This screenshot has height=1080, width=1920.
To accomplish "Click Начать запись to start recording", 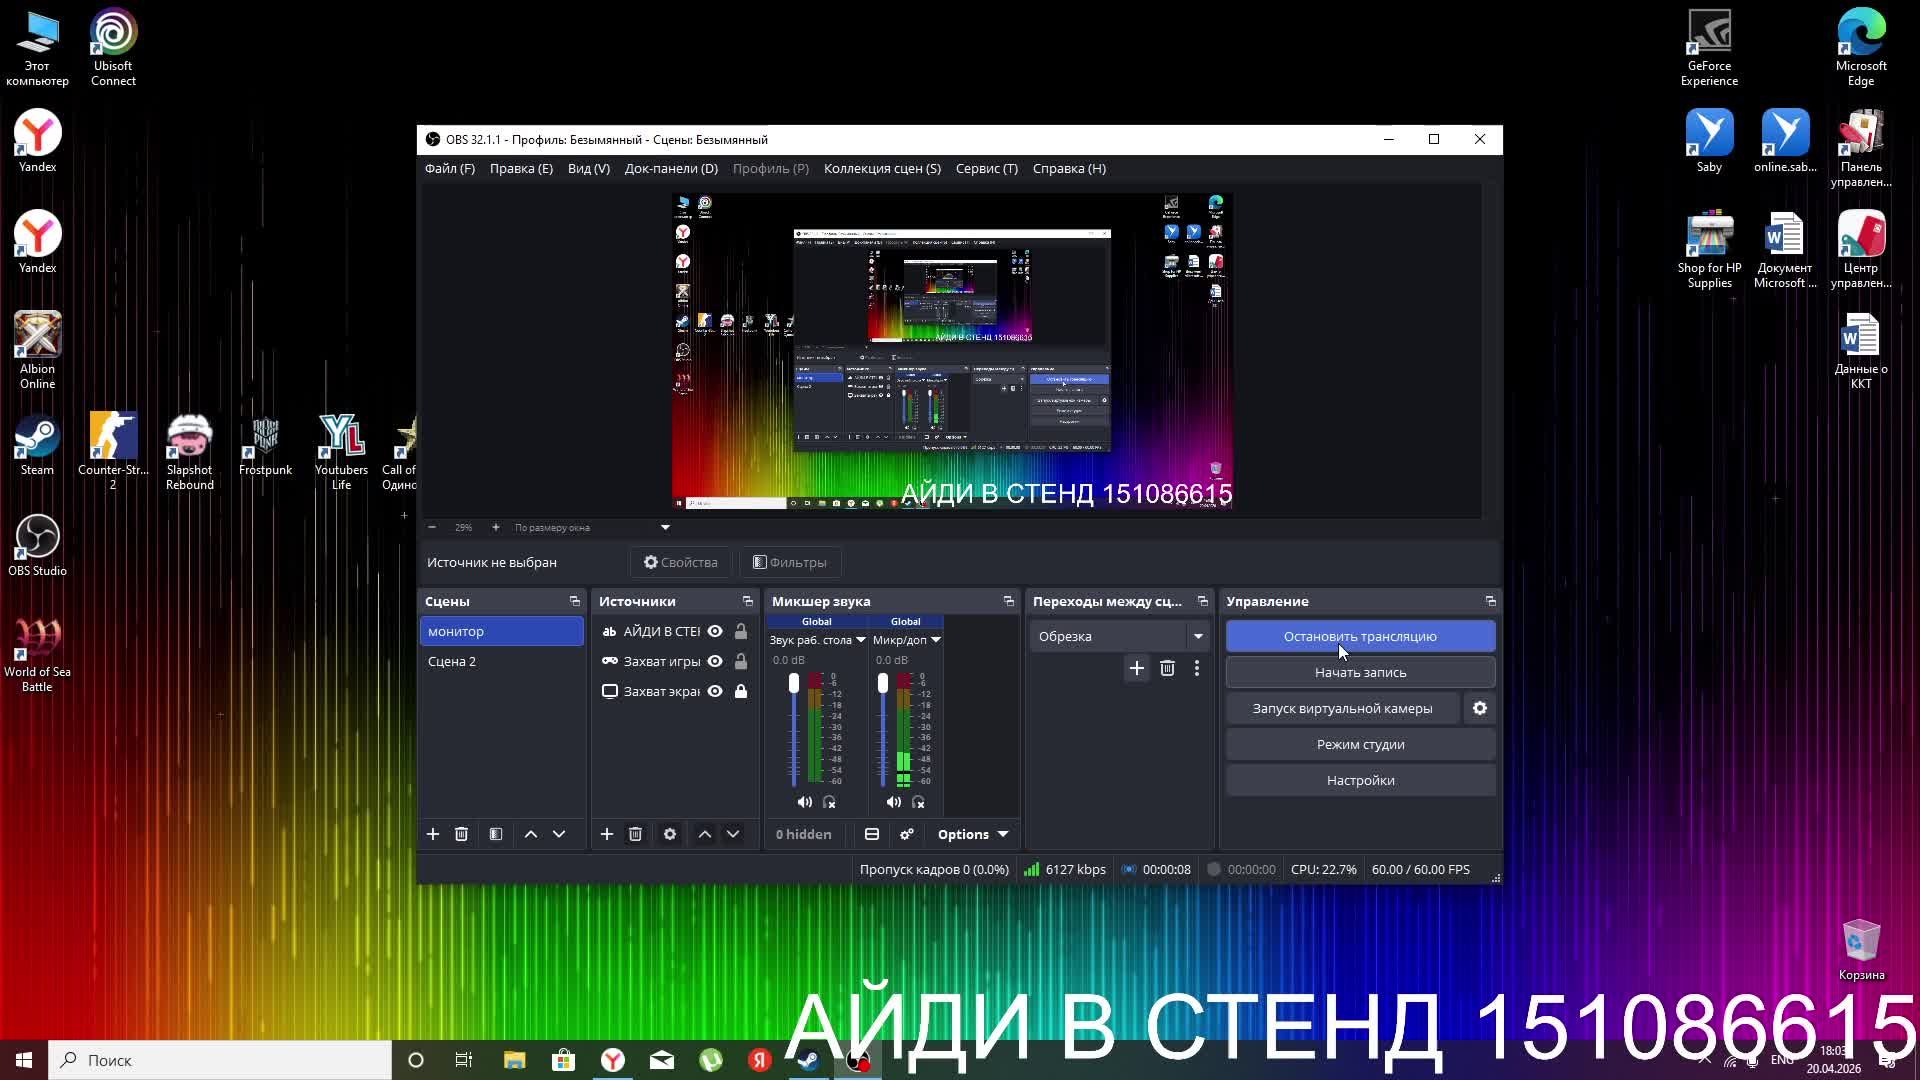I will (1360, 671).
